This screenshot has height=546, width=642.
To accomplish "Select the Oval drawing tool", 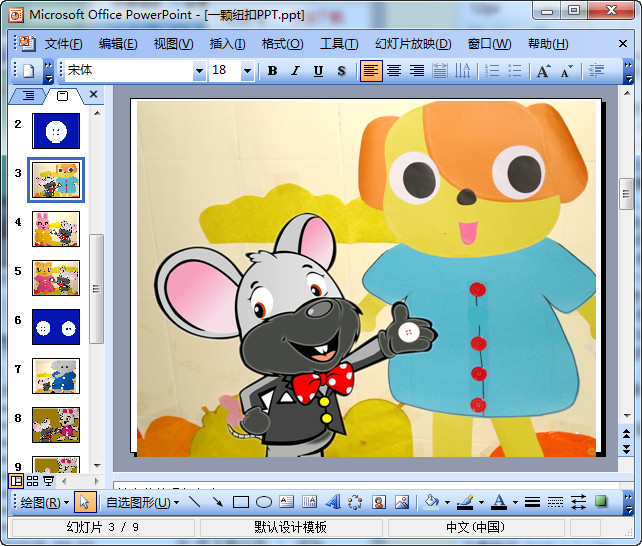I will click(x=264, y=502).
